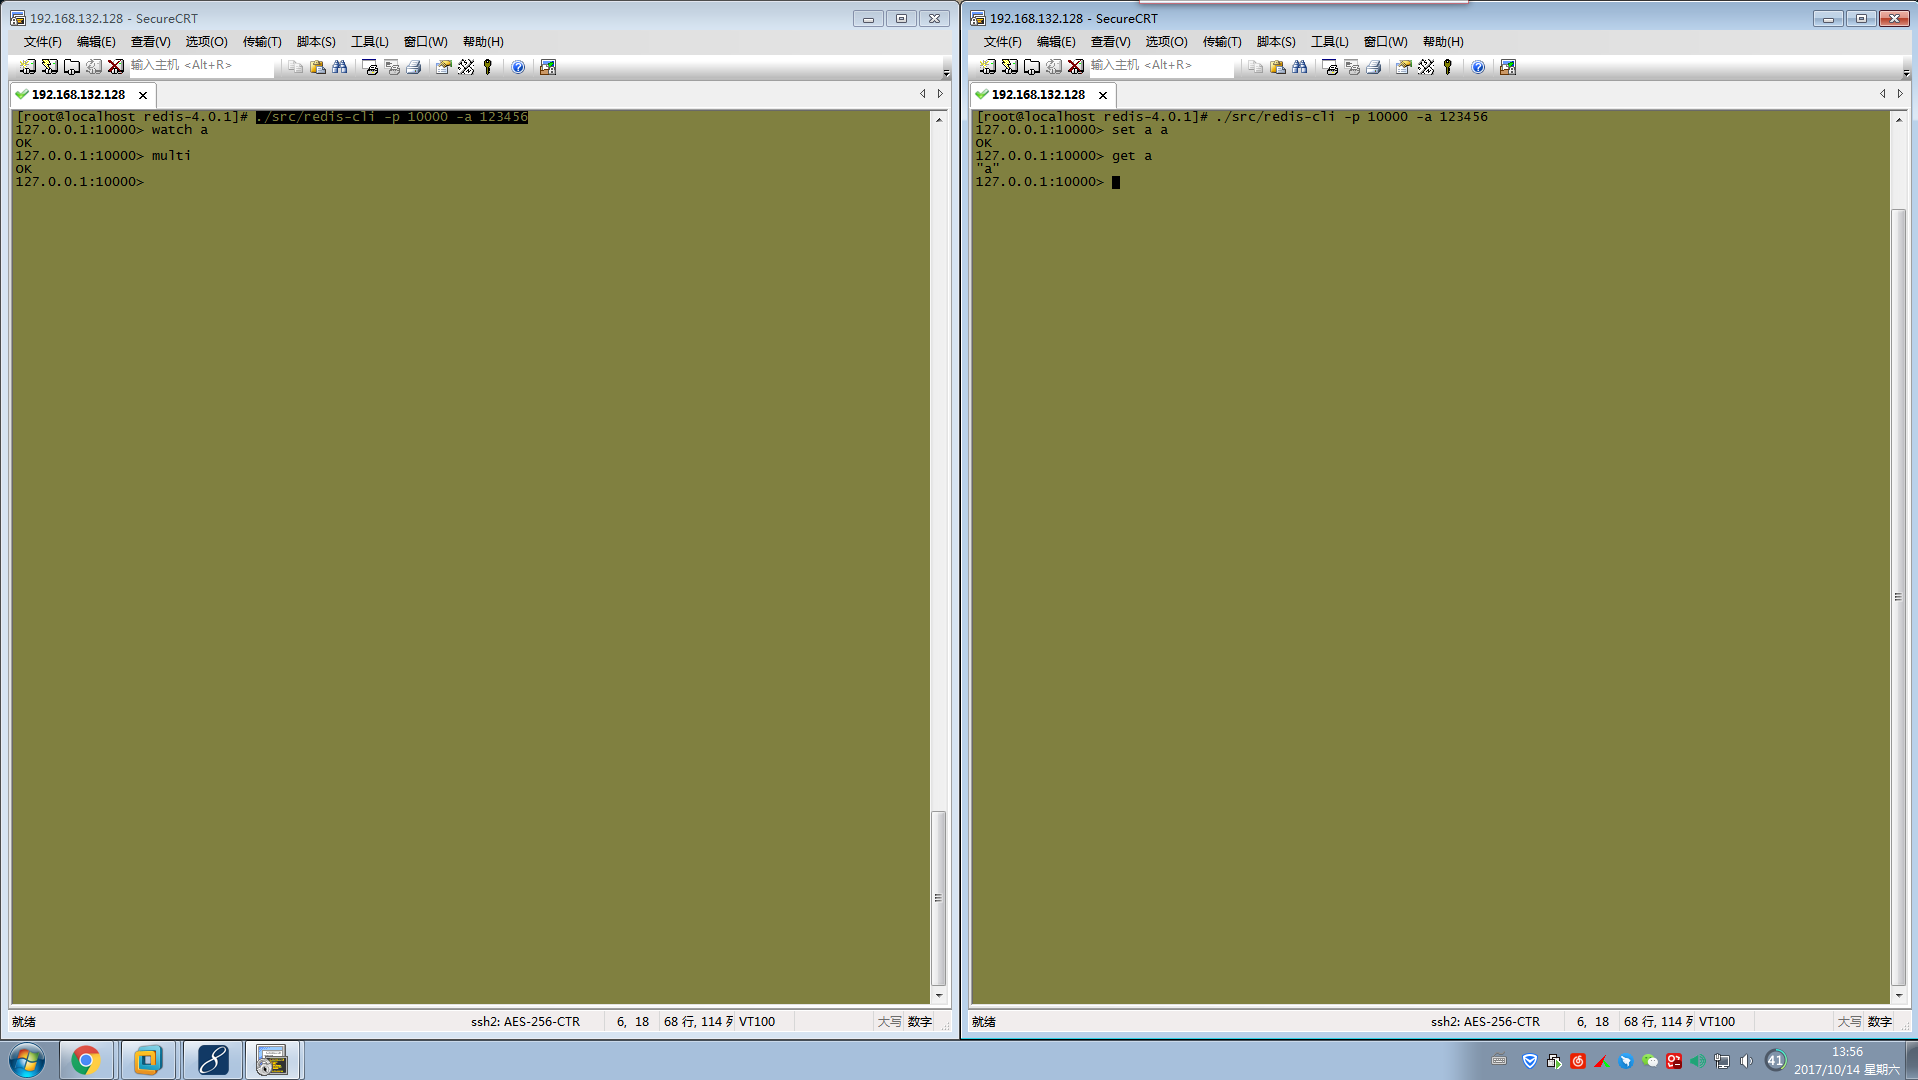Click Help question icon in left window

(x=518, y=67)
